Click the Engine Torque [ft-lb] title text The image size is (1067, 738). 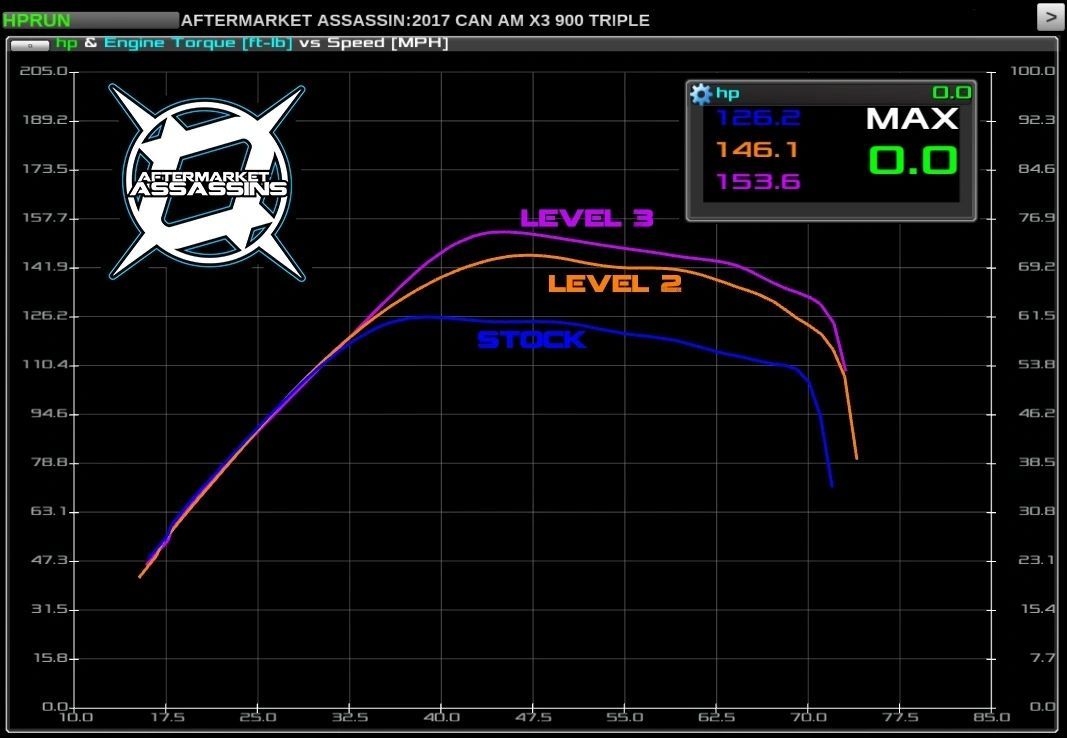click(198, 43)
